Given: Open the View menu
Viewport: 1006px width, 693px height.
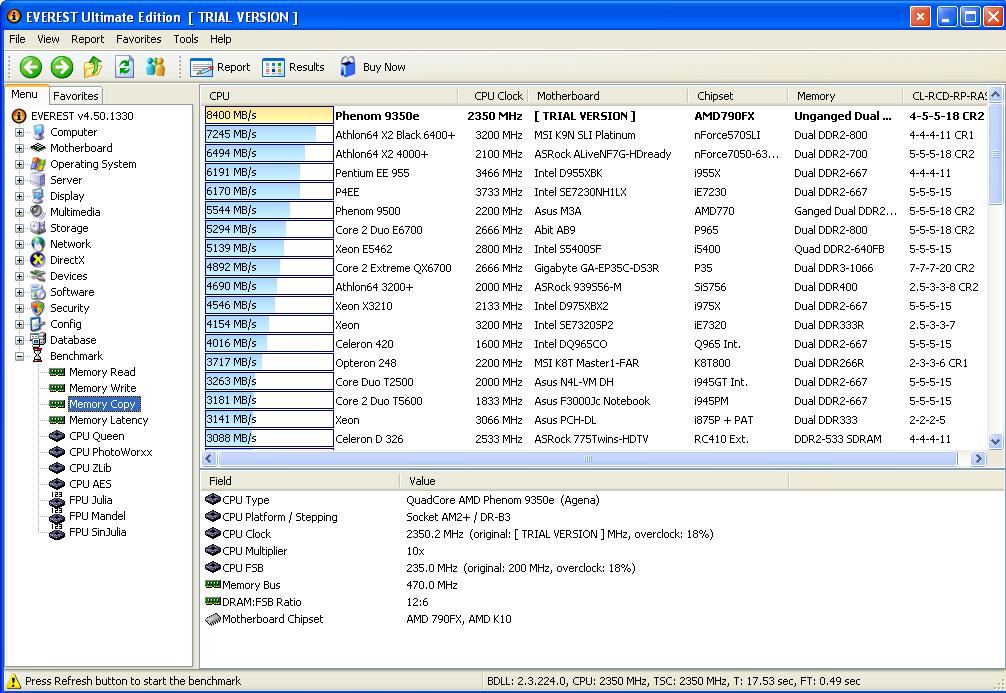Looking at the screenshot, I should pyautogui.click(x=48, y=39).
